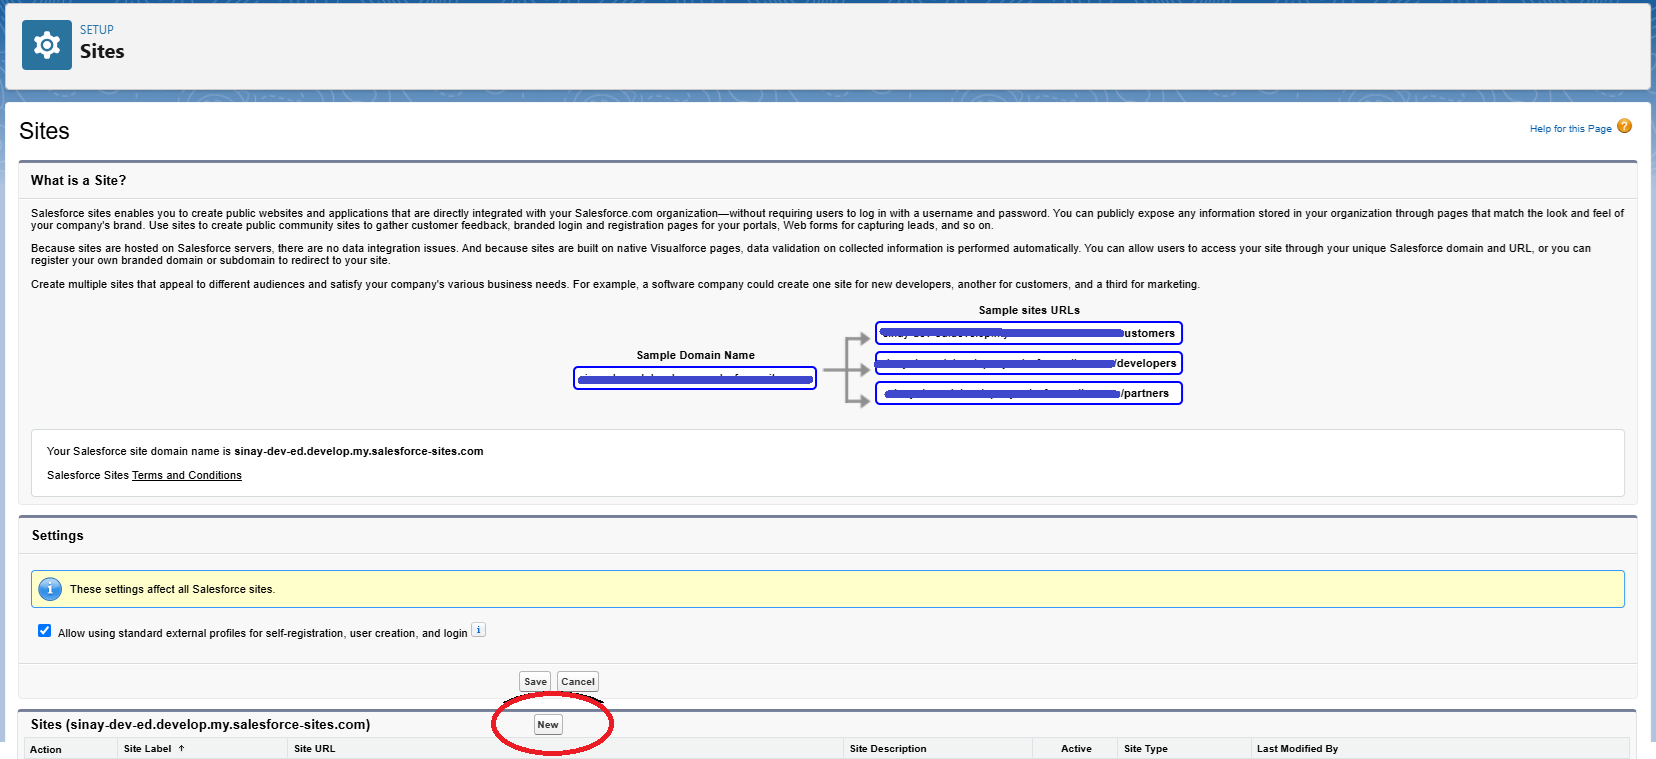
Task: Click the Action column header
Action: [46, 750]
